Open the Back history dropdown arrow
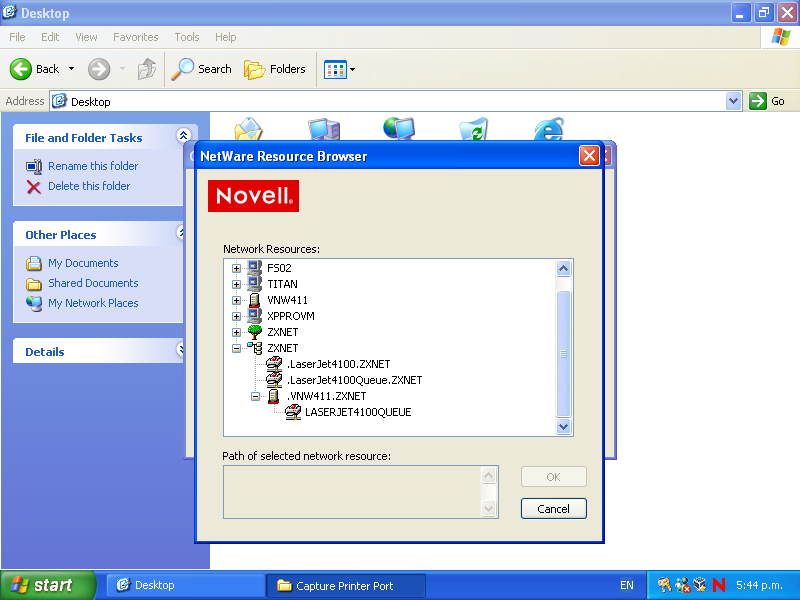800x600 pixels. pyautogui.click(x=71, y=69)
